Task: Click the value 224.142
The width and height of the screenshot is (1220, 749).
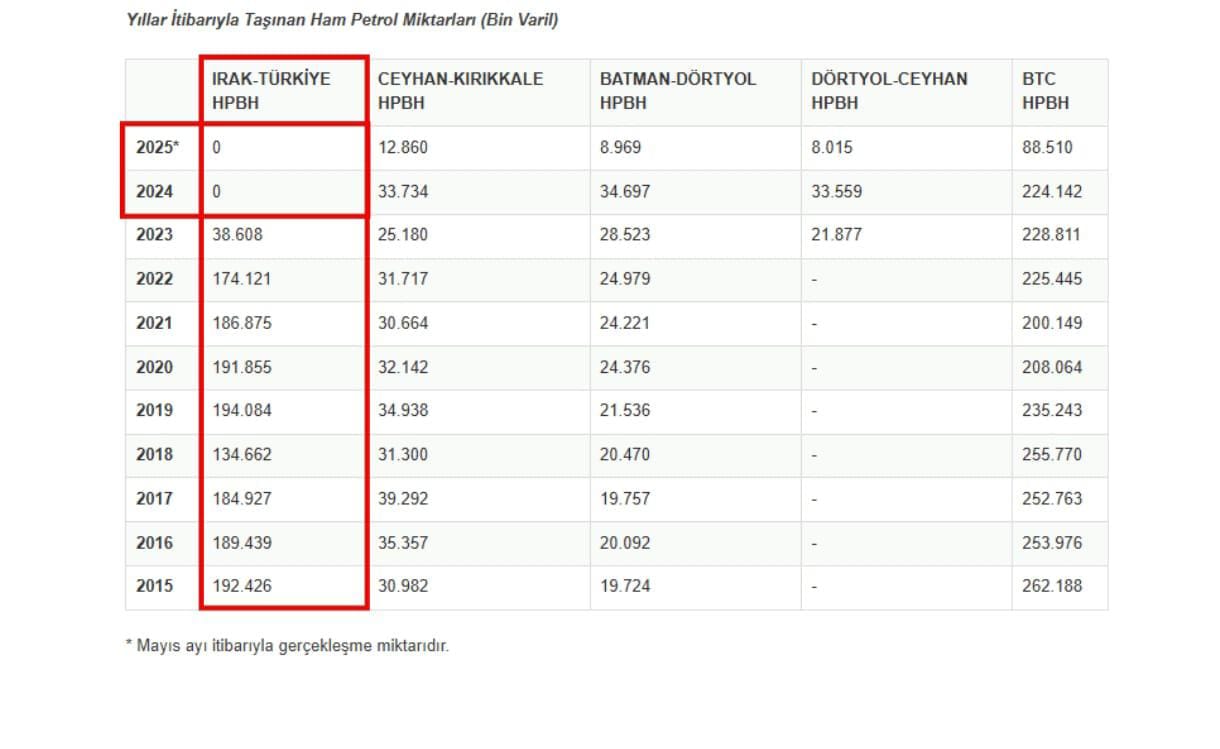Action: point(1052,192)
